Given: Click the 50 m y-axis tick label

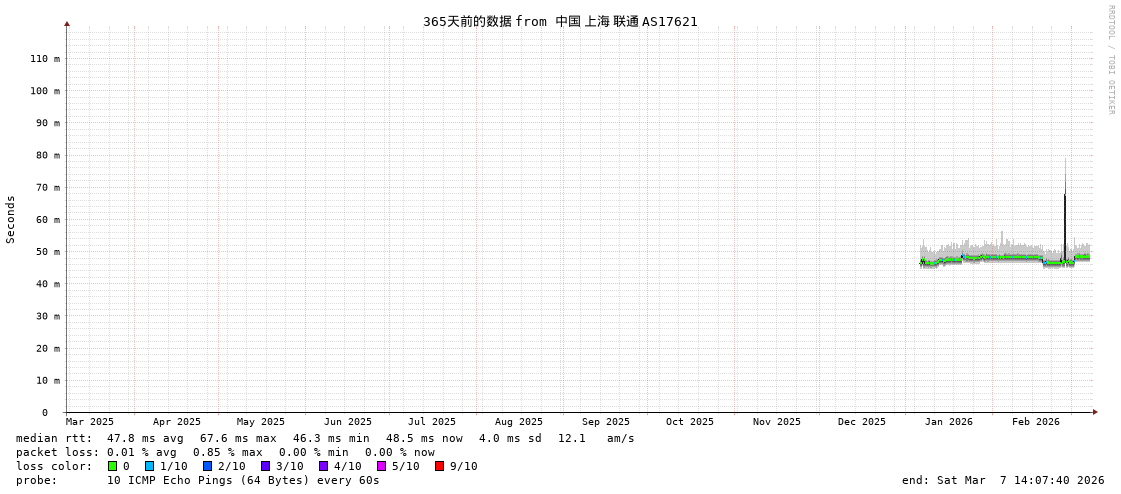Looking at the screenshot, I should (x=43, y=252).
